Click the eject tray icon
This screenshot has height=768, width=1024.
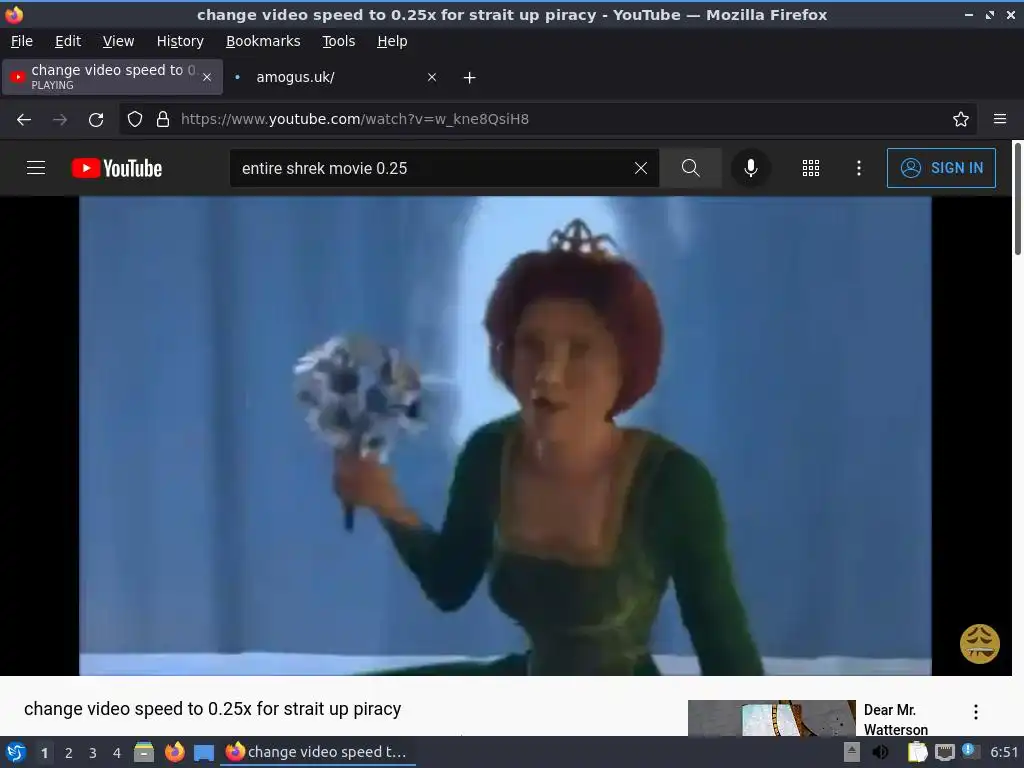point(852,752)
